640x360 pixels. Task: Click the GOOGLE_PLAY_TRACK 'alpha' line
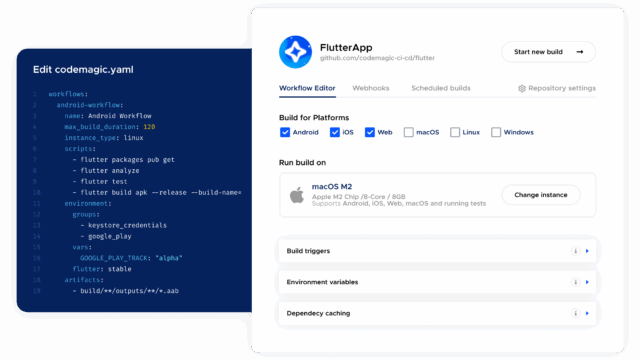131,258
